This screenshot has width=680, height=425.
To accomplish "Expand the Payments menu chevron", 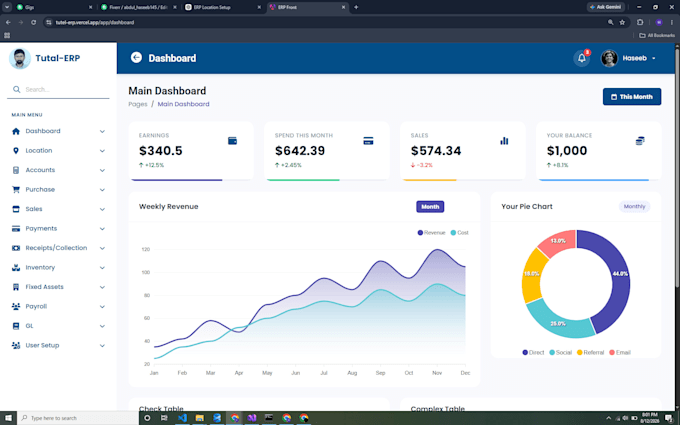I will 102,229.
